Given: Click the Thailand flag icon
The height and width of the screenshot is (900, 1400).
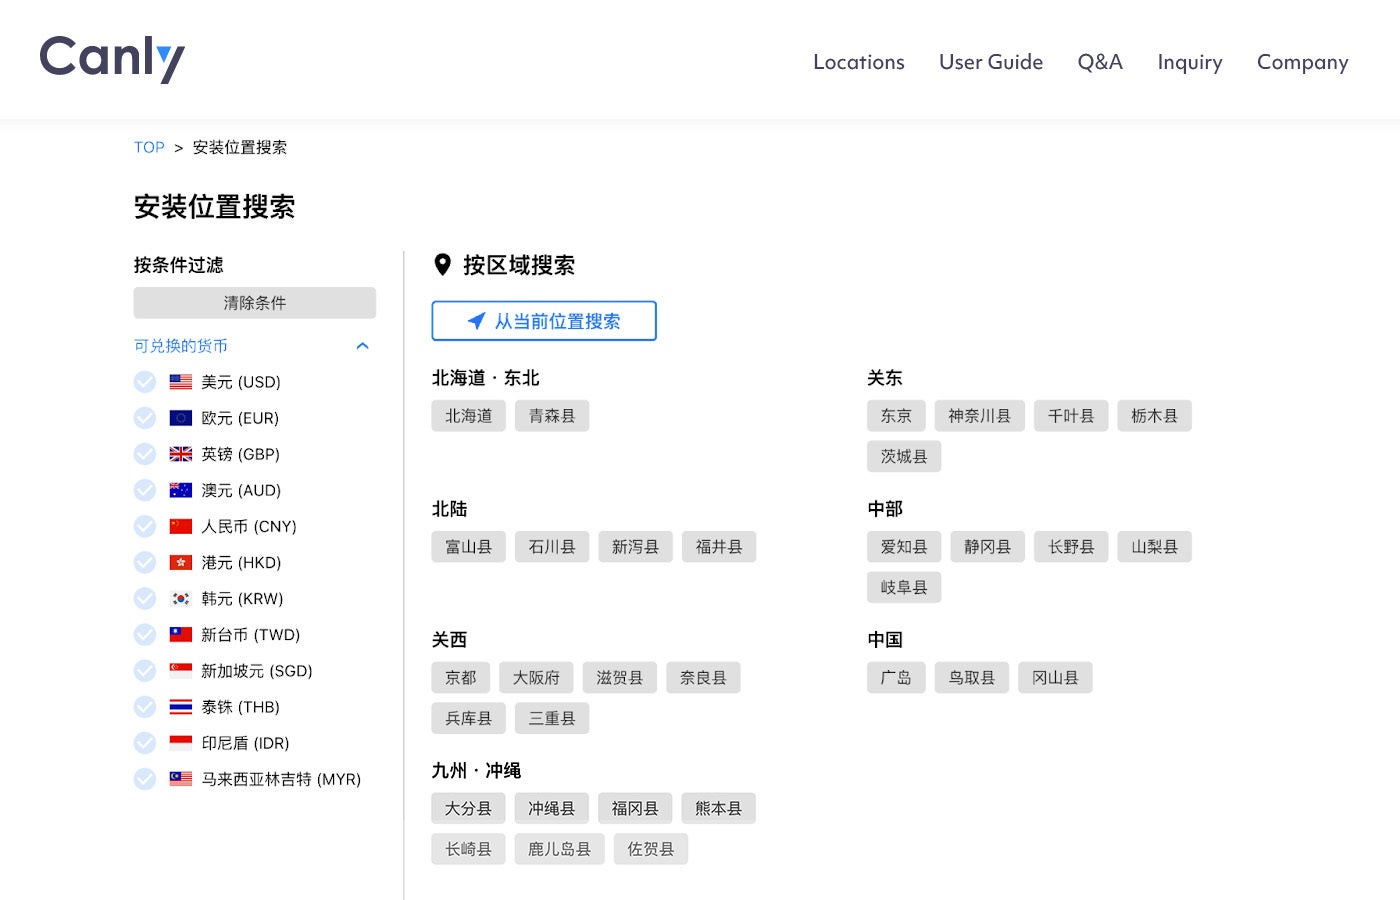Looking at the screenshot, I should pyautogui.click(x=181, y=706).
